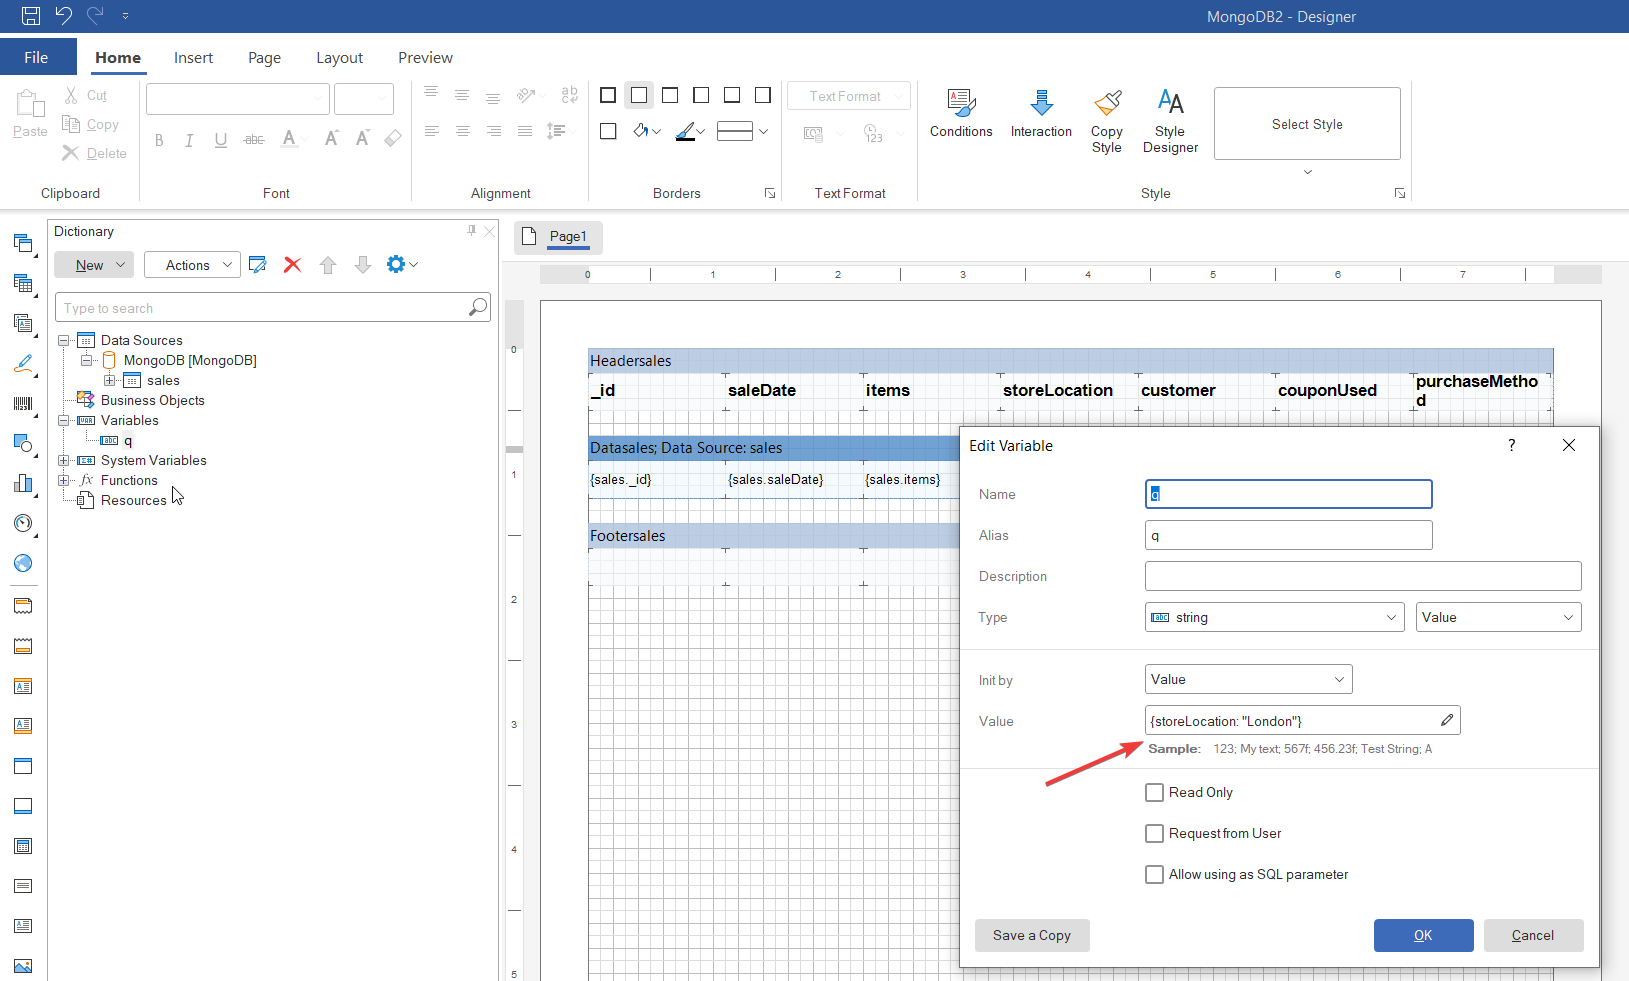Open the Interaction settings

point(1041,114)
